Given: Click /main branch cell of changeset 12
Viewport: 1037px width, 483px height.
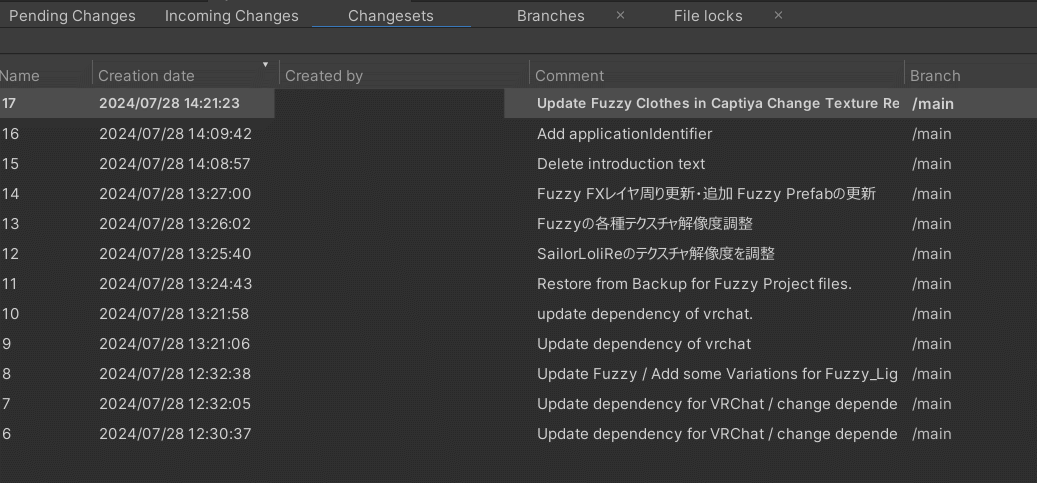Looking at the screenshot, I should [x=931, y=254].
